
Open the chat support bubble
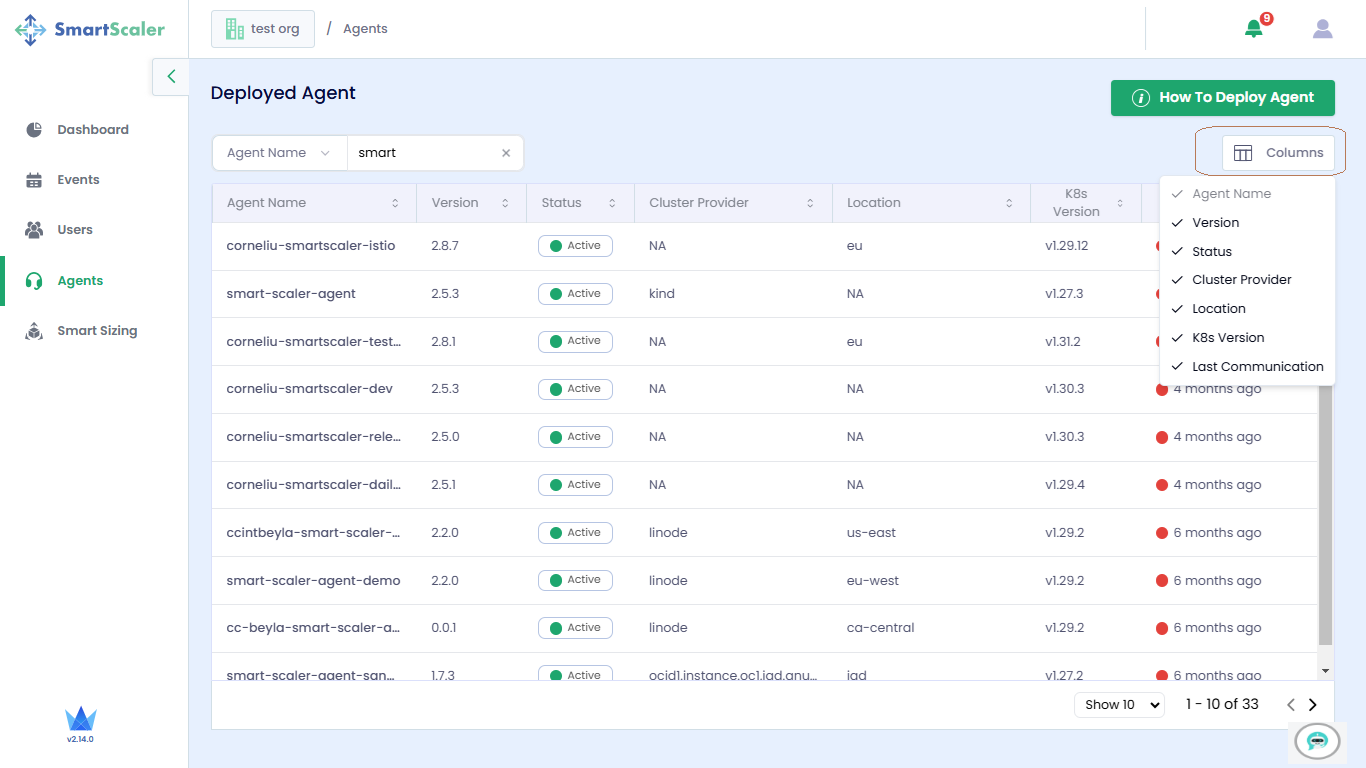pos(1317,741)
